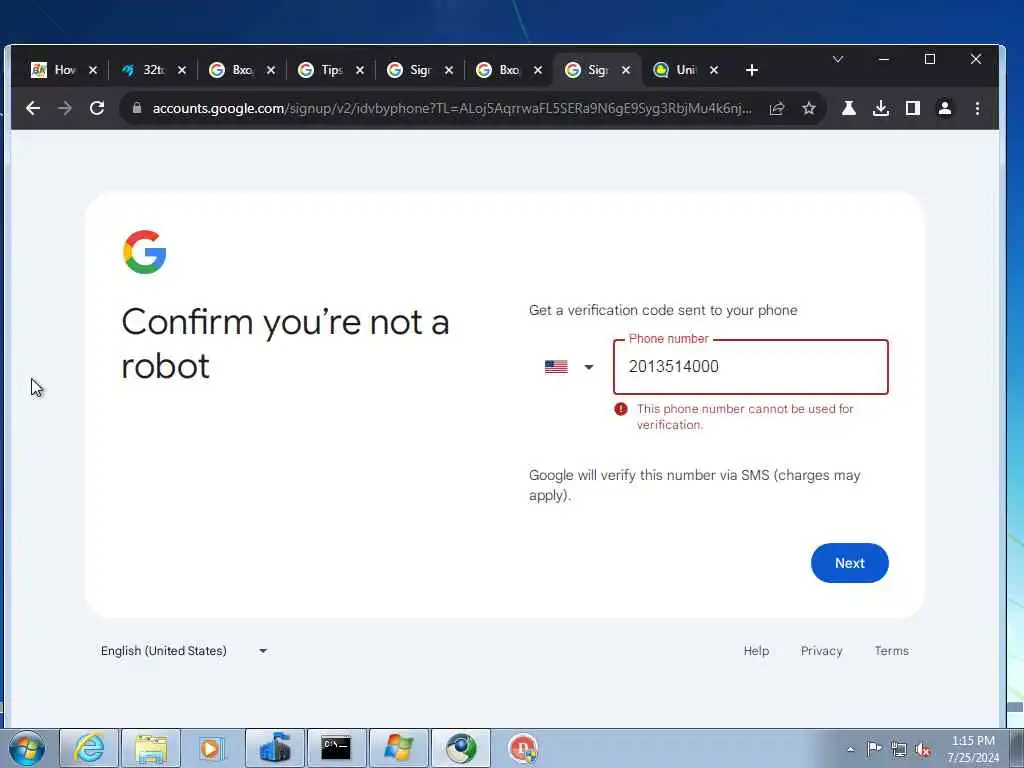Click the muted volume tray icon
This screenshot has height=768, width=1024.
923,749
